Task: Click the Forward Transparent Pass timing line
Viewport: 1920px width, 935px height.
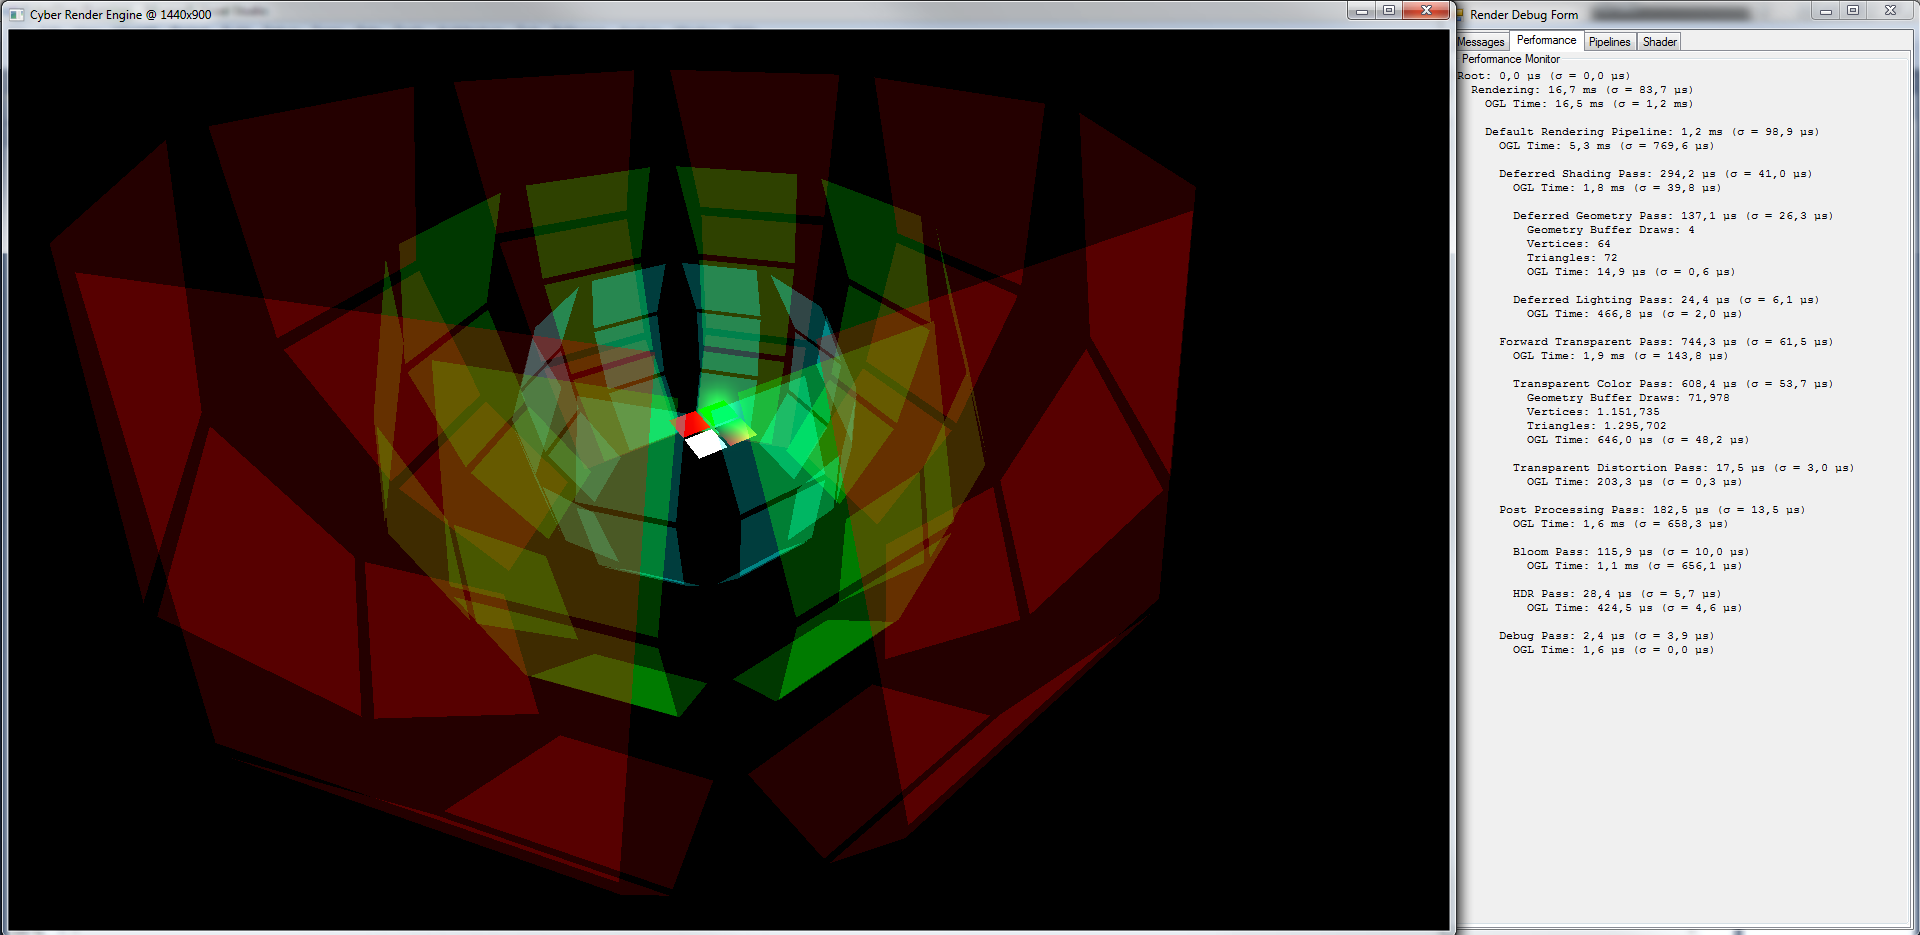Action: [x=1665, y=342]
